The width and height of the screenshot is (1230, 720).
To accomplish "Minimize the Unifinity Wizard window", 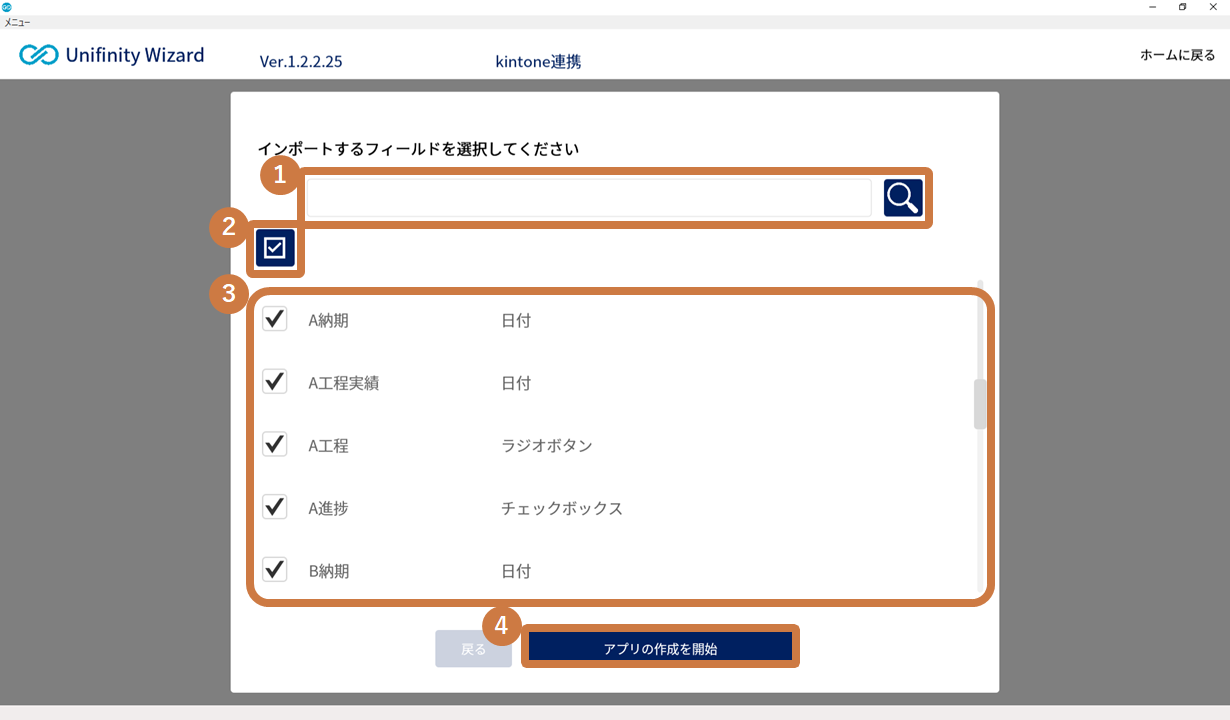I will pos(1151,7).
